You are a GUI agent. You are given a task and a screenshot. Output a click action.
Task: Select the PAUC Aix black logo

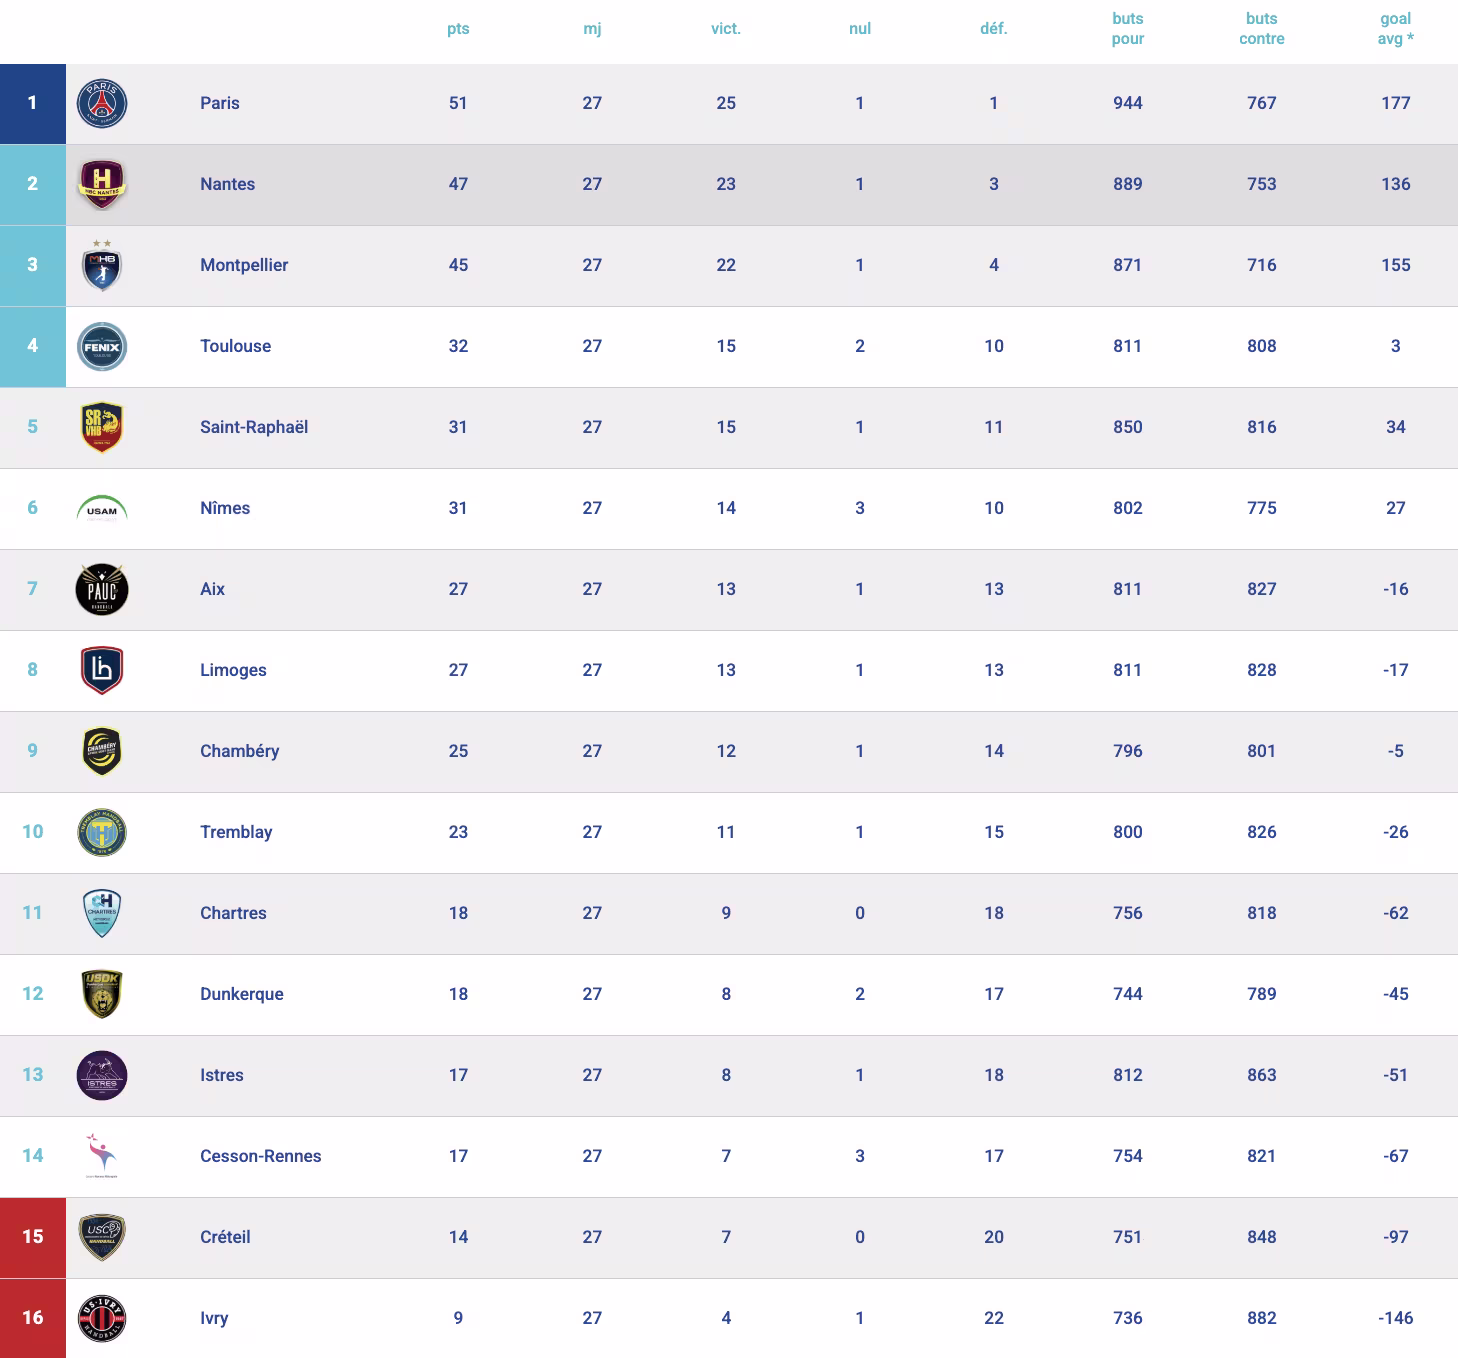coord(102,589)
